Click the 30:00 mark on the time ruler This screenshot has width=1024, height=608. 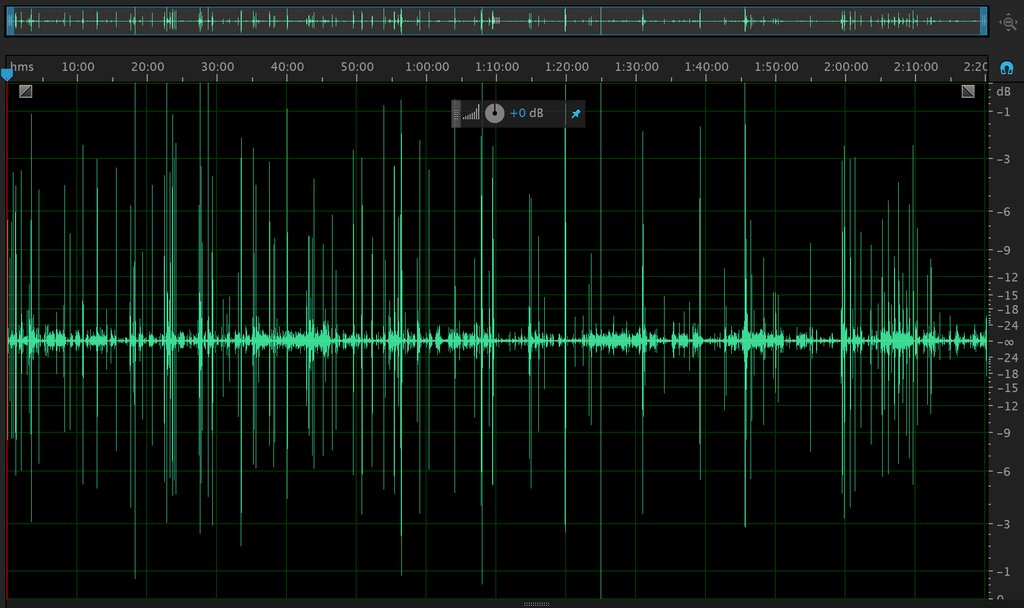[217, 67]
